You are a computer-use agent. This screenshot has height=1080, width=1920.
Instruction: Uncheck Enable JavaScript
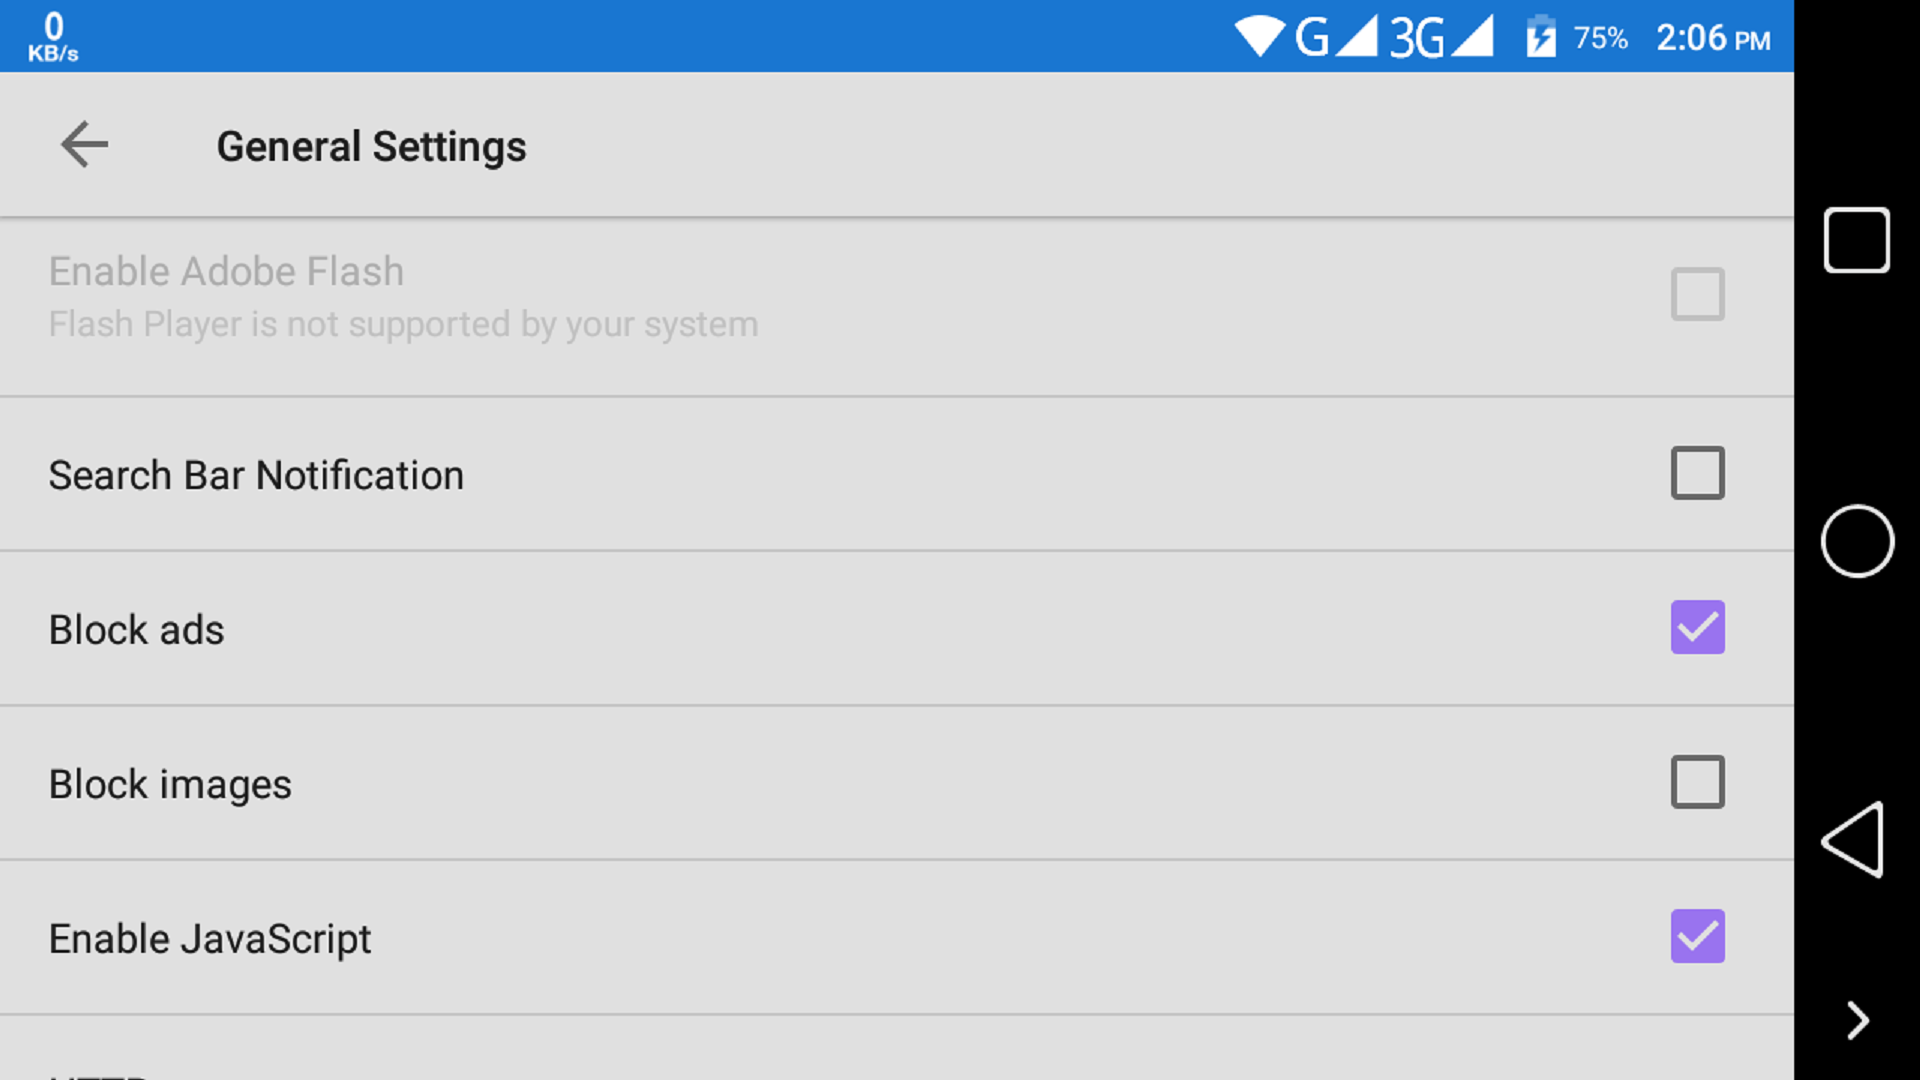click(1698, 937)
